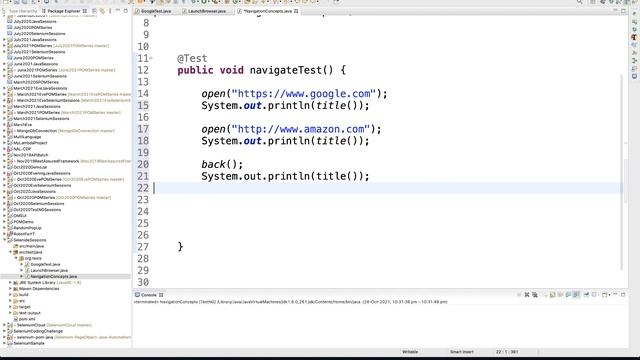Select the build folder

(24, 295)
